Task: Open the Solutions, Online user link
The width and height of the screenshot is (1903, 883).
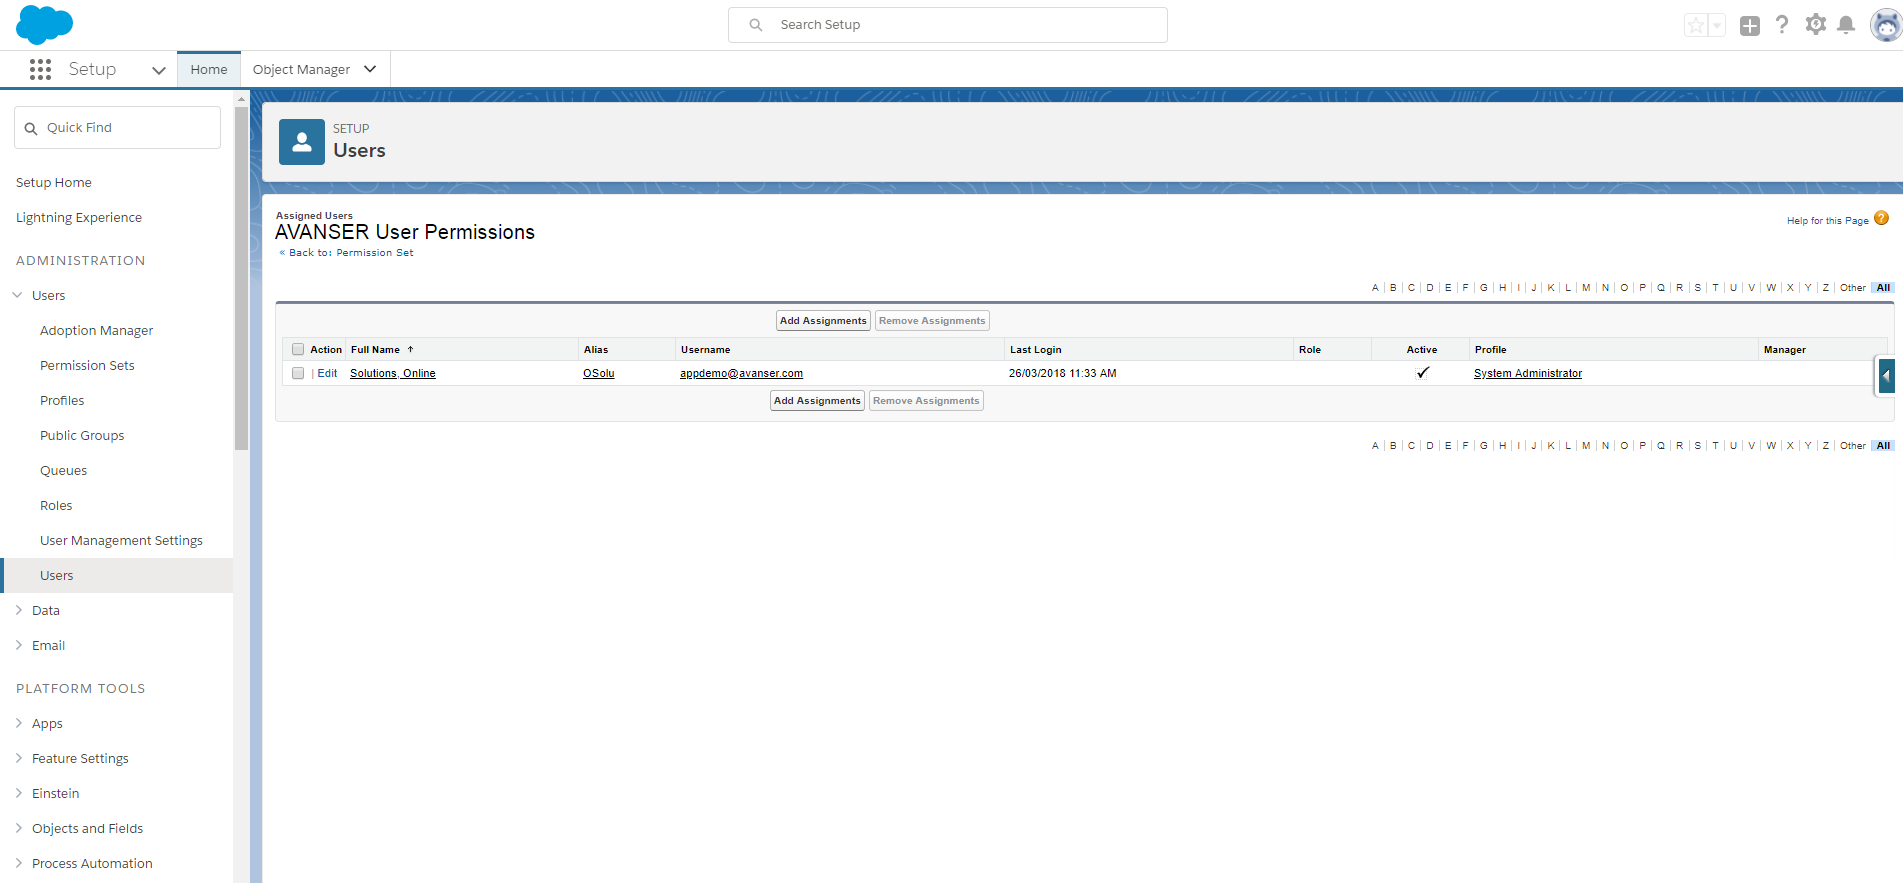Action: [393, 373]
